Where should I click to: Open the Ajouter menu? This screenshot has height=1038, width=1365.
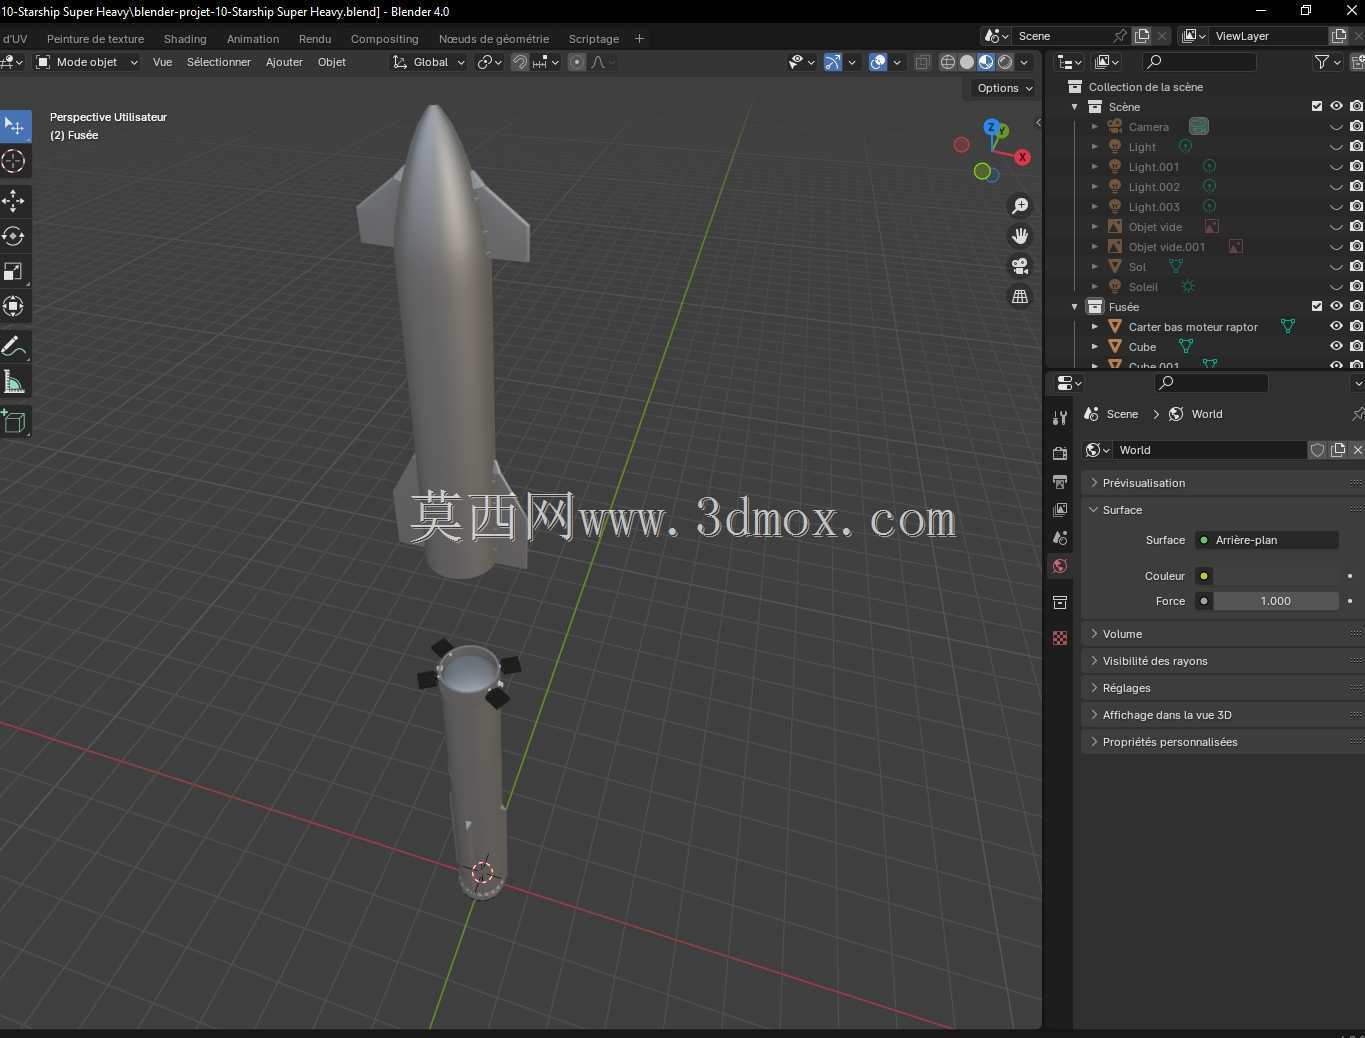284,62
